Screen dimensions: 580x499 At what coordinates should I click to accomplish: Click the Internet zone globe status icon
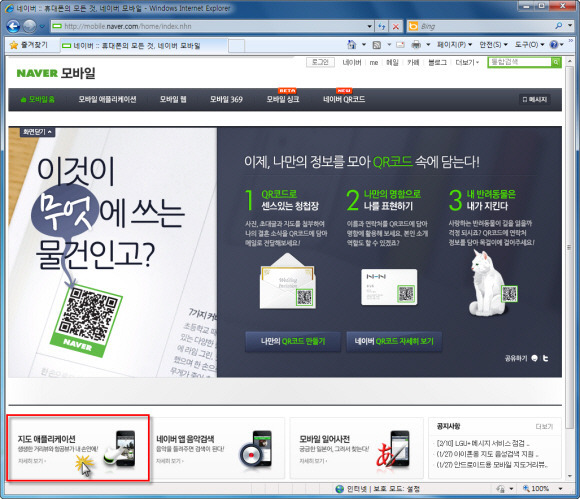tap(340, 489)
